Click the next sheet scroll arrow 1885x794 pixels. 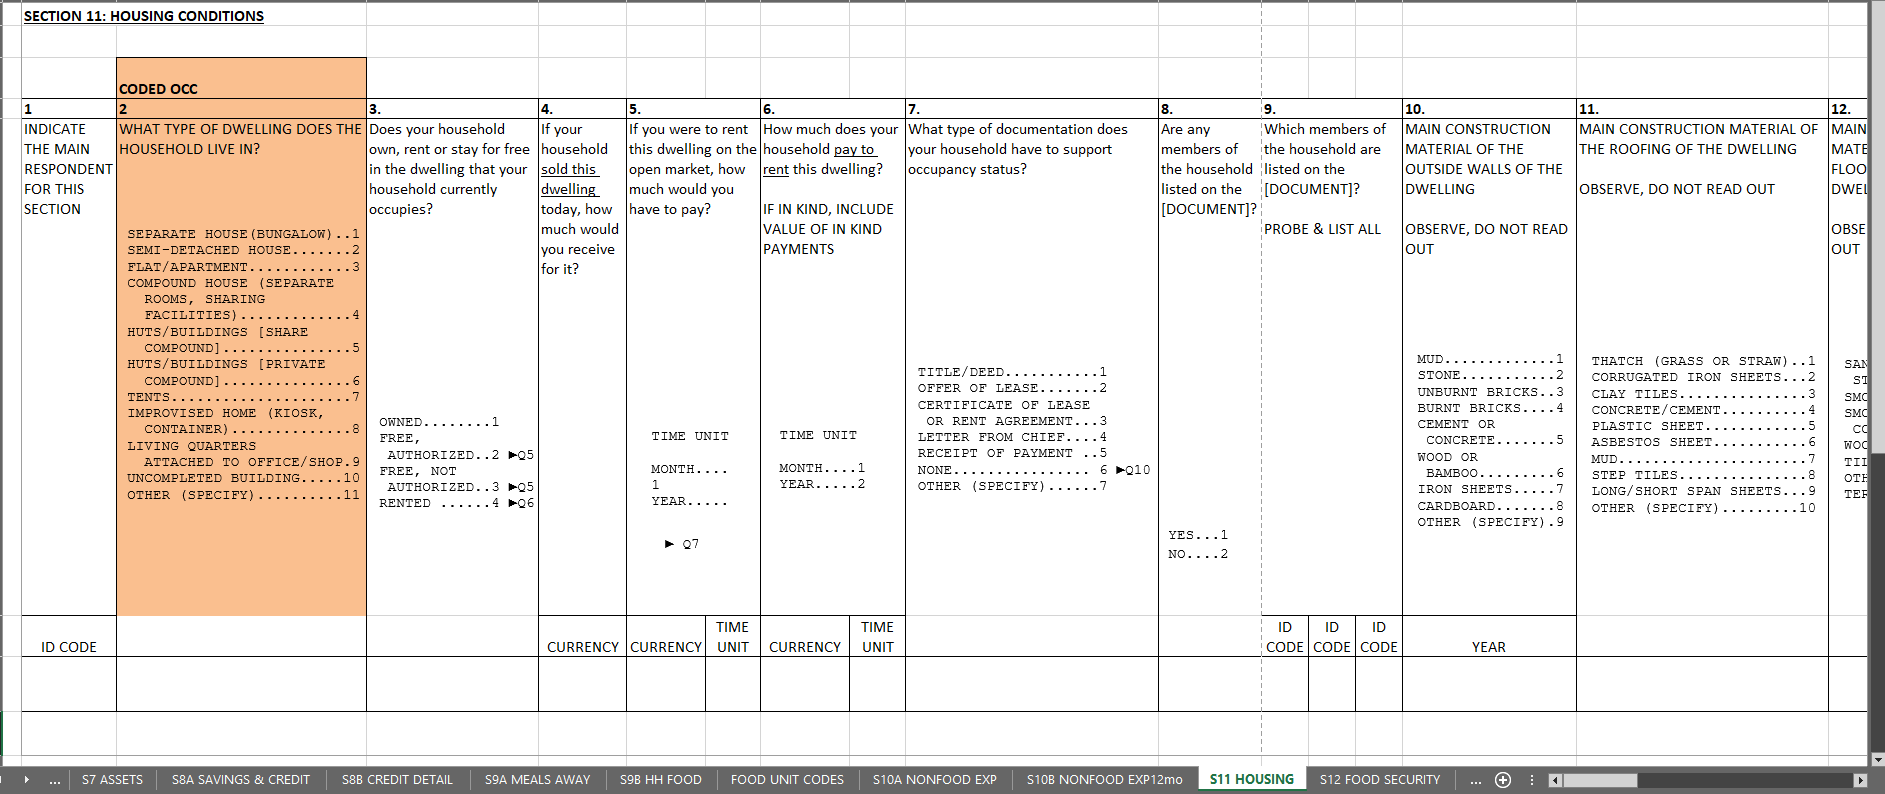tap(26, 780)
